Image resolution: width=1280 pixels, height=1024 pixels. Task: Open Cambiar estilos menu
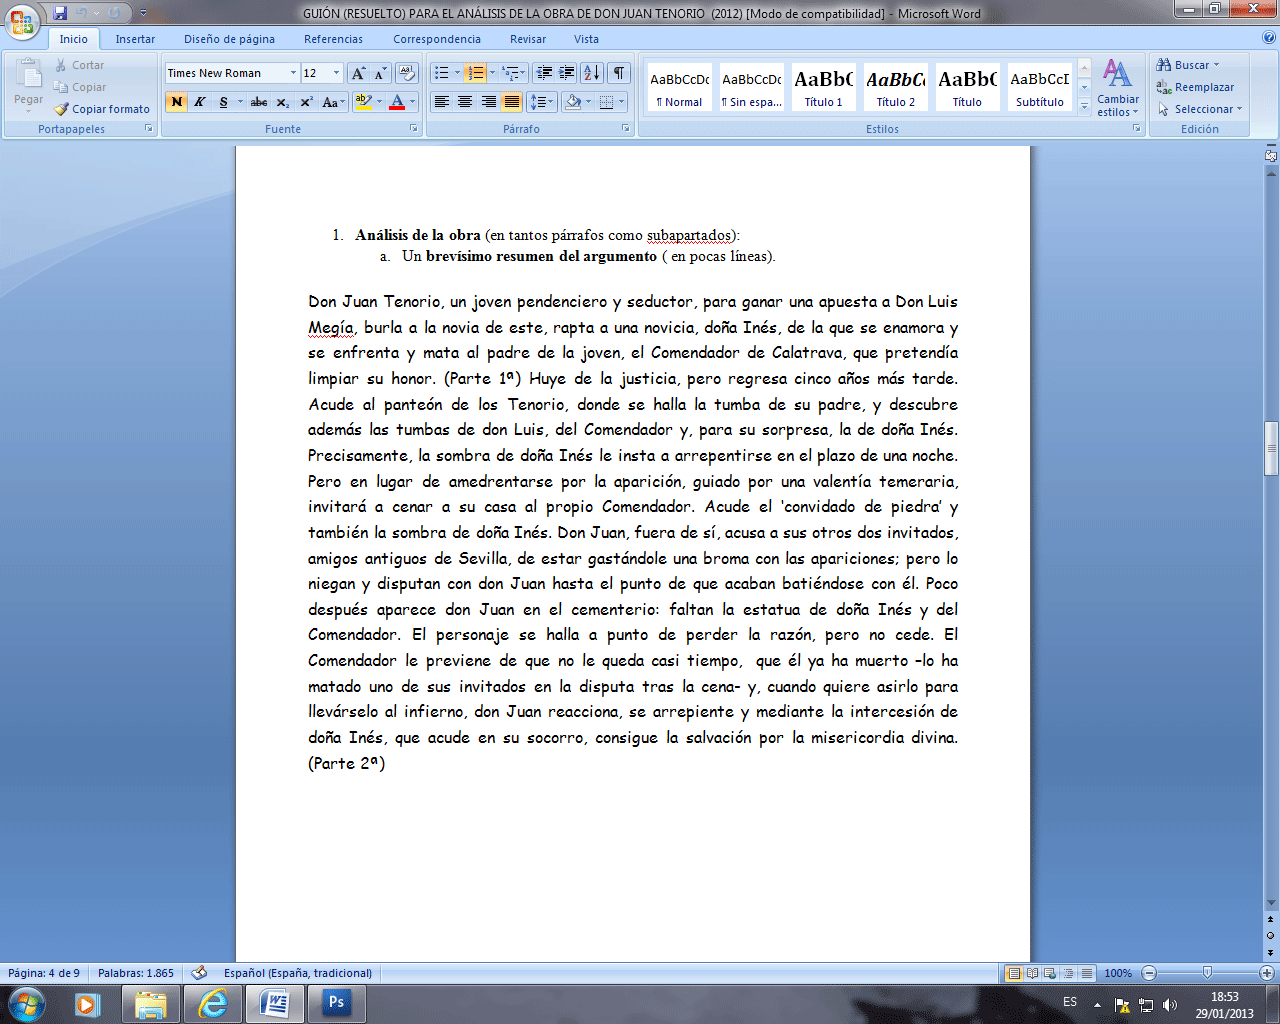[x=1118, y=88]
